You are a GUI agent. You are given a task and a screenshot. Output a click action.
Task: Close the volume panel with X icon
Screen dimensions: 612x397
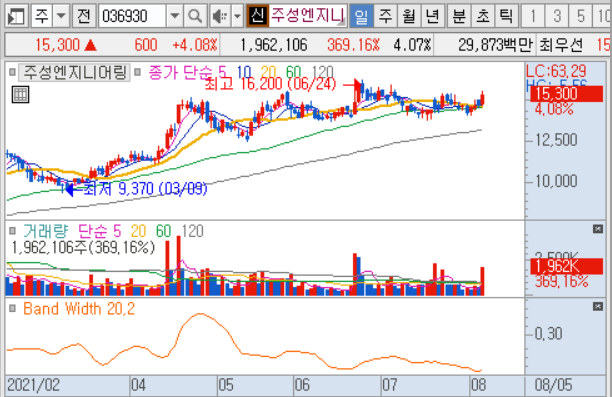tap(598, 229)
